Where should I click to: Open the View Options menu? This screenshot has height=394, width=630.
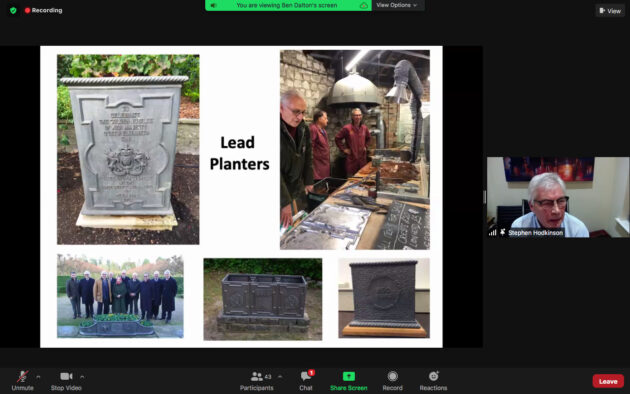coord(397,5)
